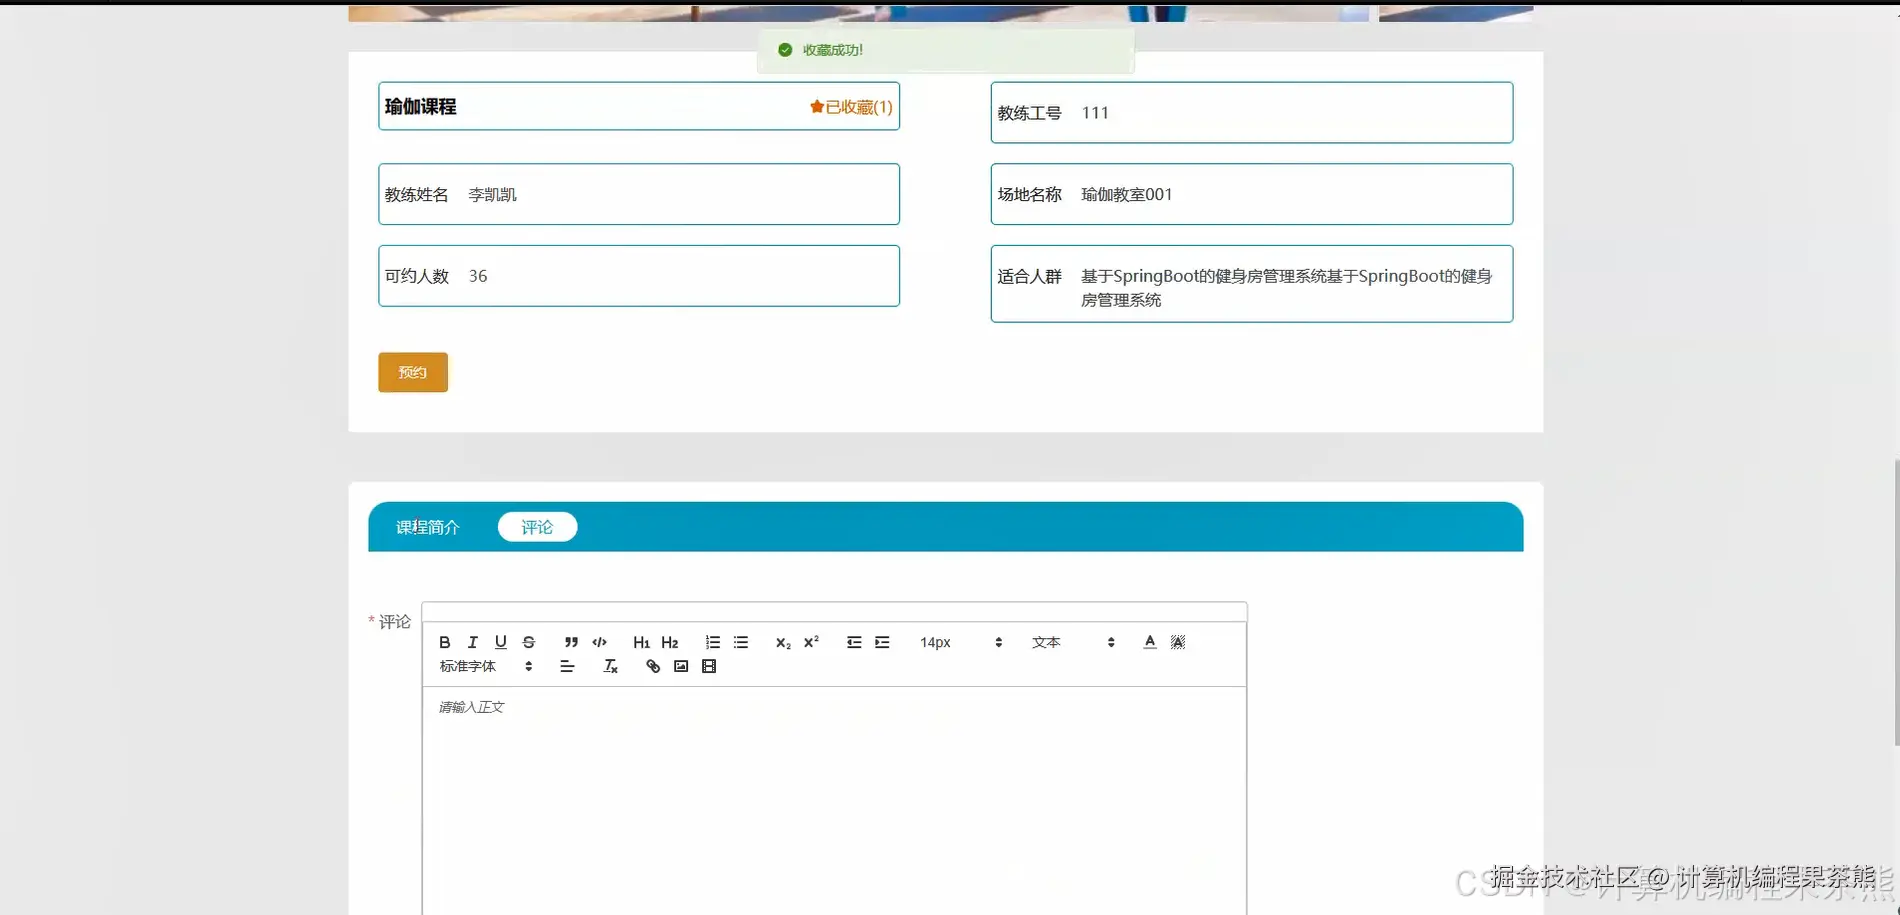This screenshot has width=1900, height=915.
Task: Apply bold formatting in comment editor
Action: point(444,642)
